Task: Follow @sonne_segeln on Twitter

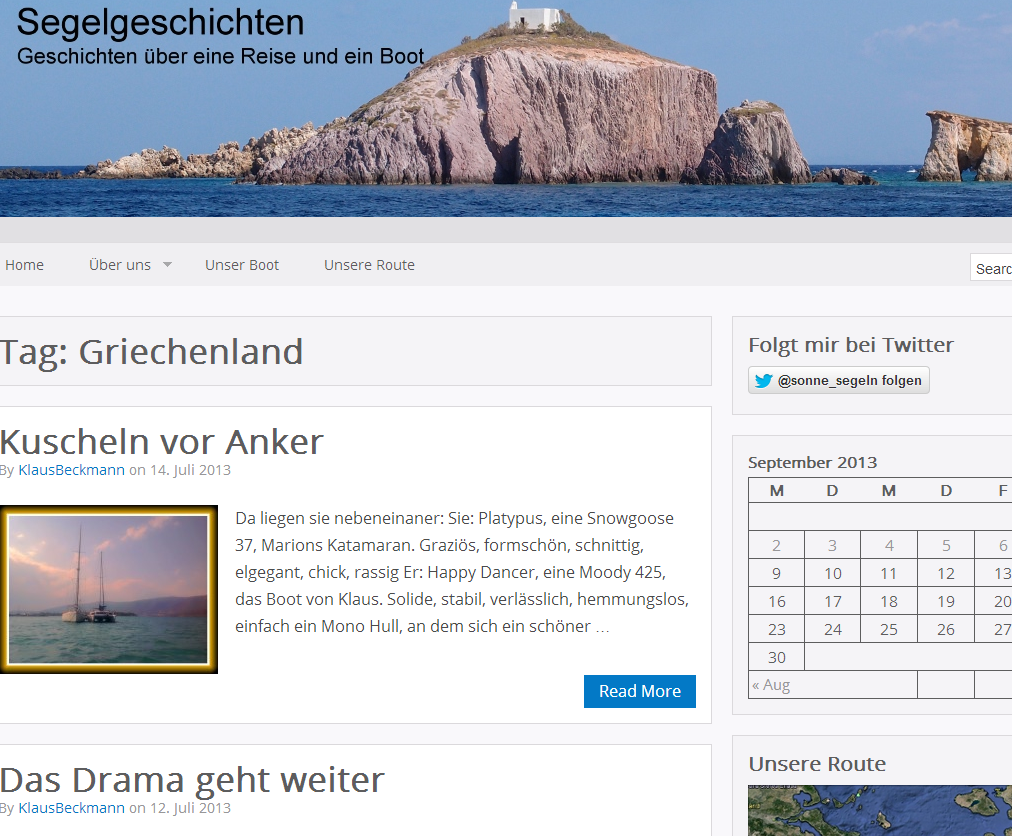Action: tap(839, 380)
